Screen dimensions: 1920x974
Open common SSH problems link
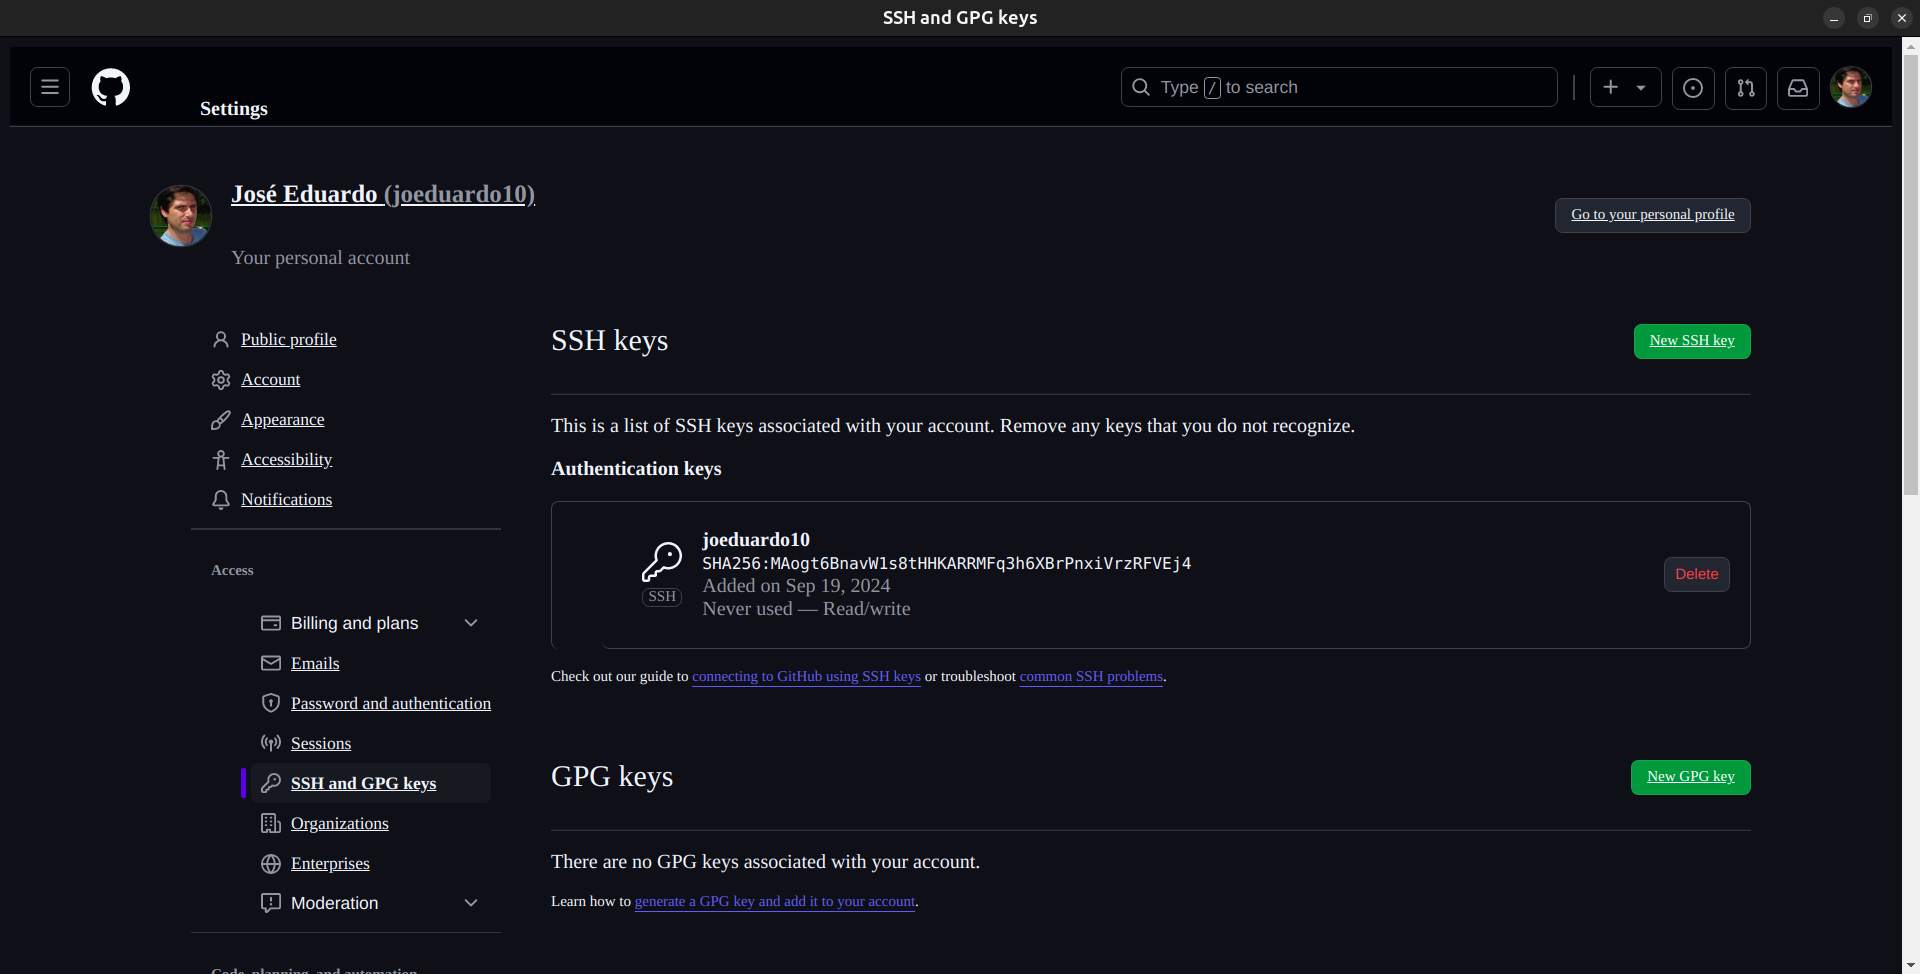pos(1091,677)
